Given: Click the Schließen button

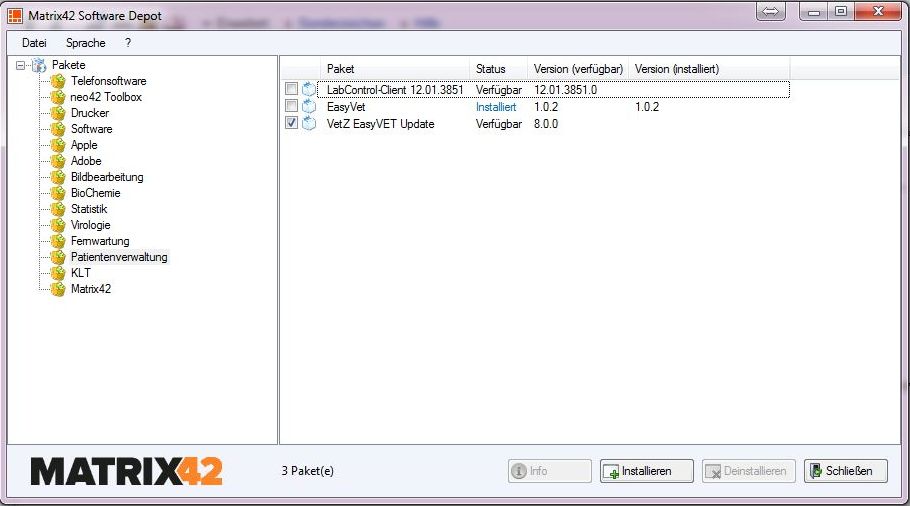Looking at the screenshot, I should (x=846, y=471).
